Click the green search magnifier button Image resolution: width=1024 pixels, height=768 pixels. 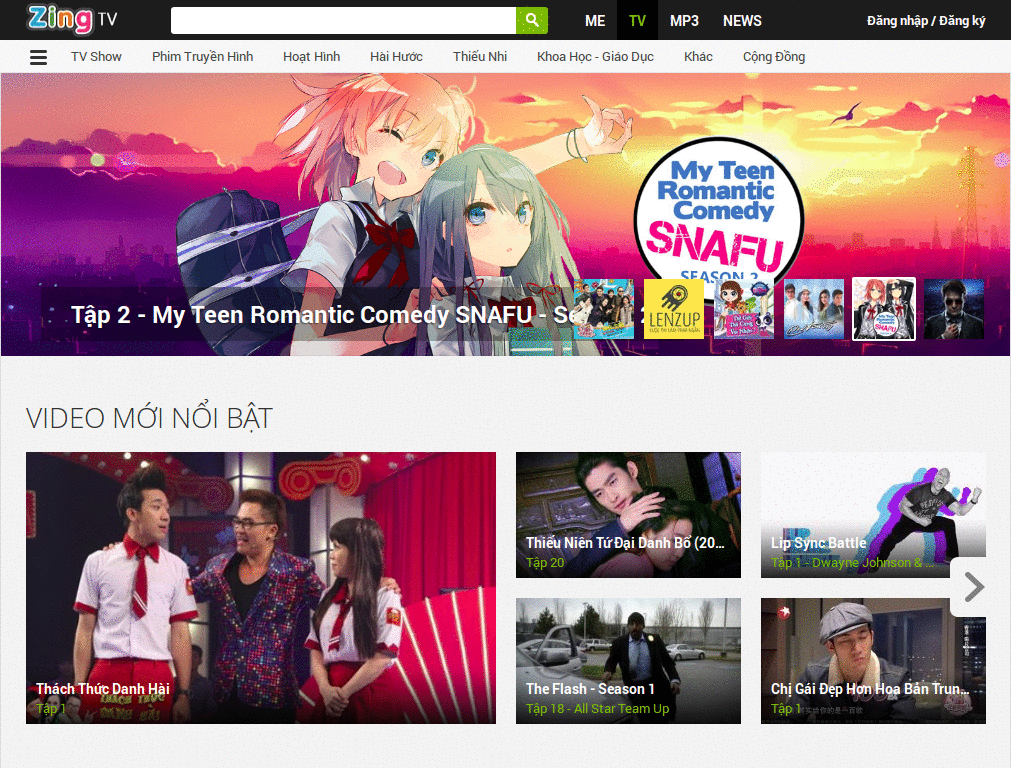[x=532, y=20]
